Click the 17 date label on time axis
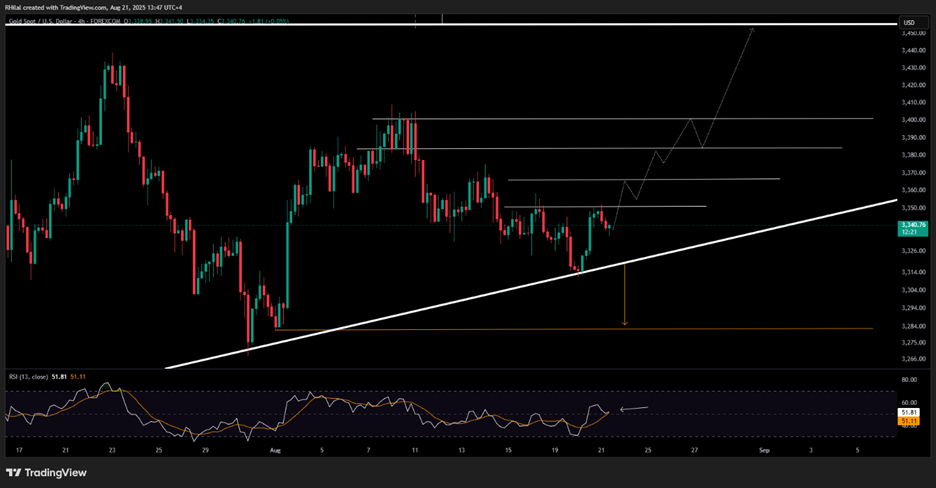 19,450
